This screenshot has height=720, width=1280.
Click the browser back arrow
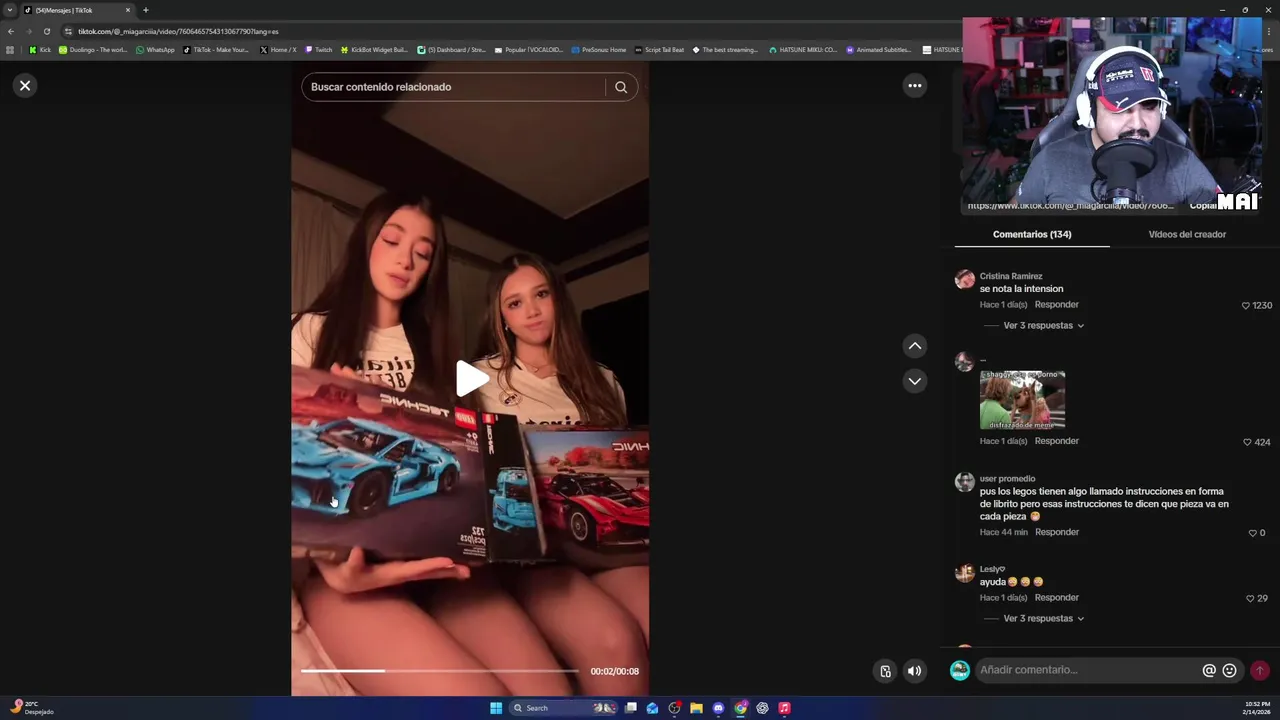coord(11,31)
